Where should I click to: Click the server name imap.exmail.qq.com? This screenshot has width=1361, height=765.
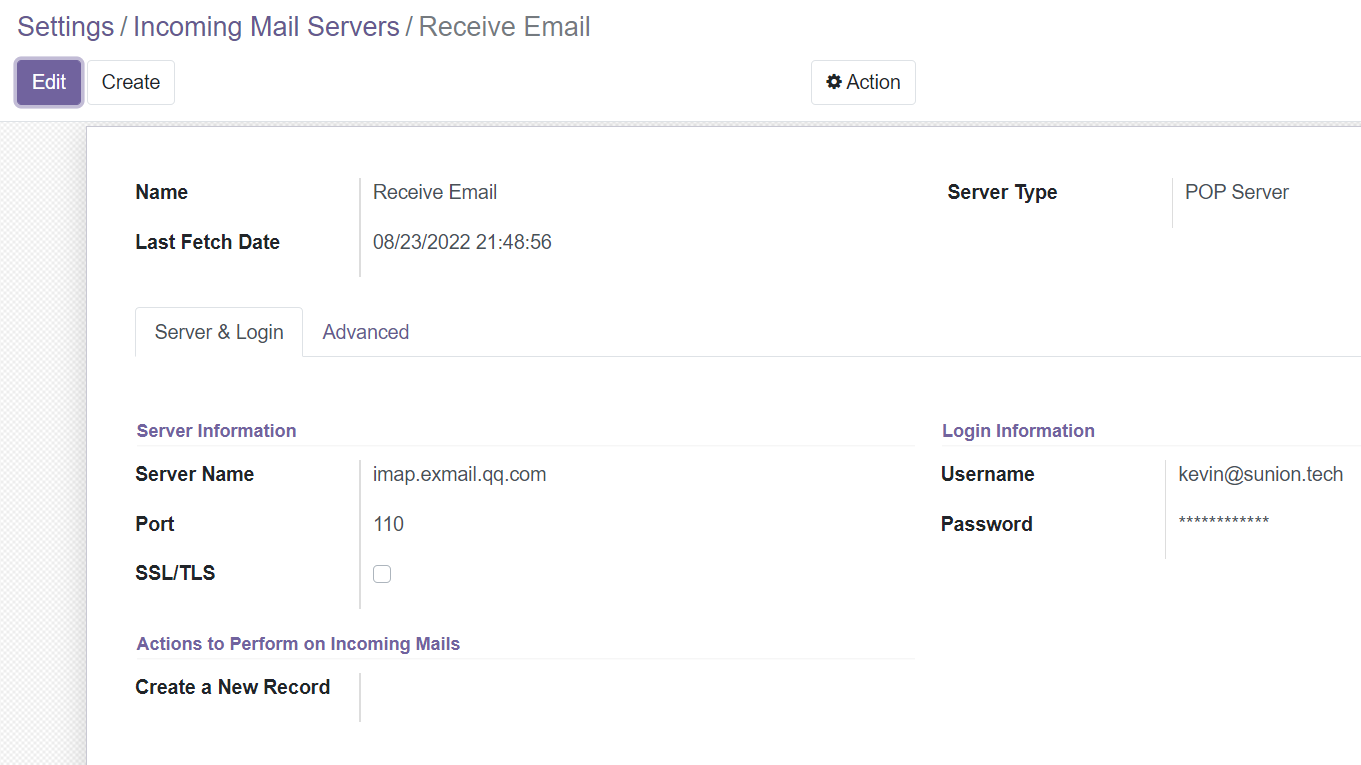(x=459, y=474)
